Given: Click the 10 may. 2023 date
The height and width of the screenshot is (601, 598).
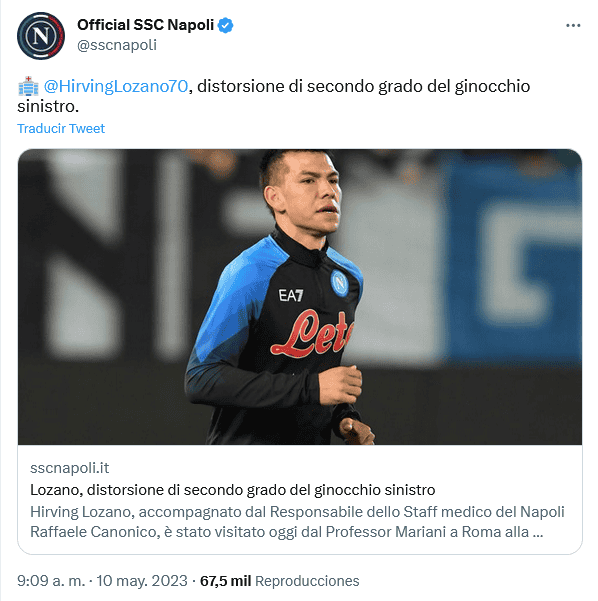Looking at the screenshot, I should pos(141,581).
